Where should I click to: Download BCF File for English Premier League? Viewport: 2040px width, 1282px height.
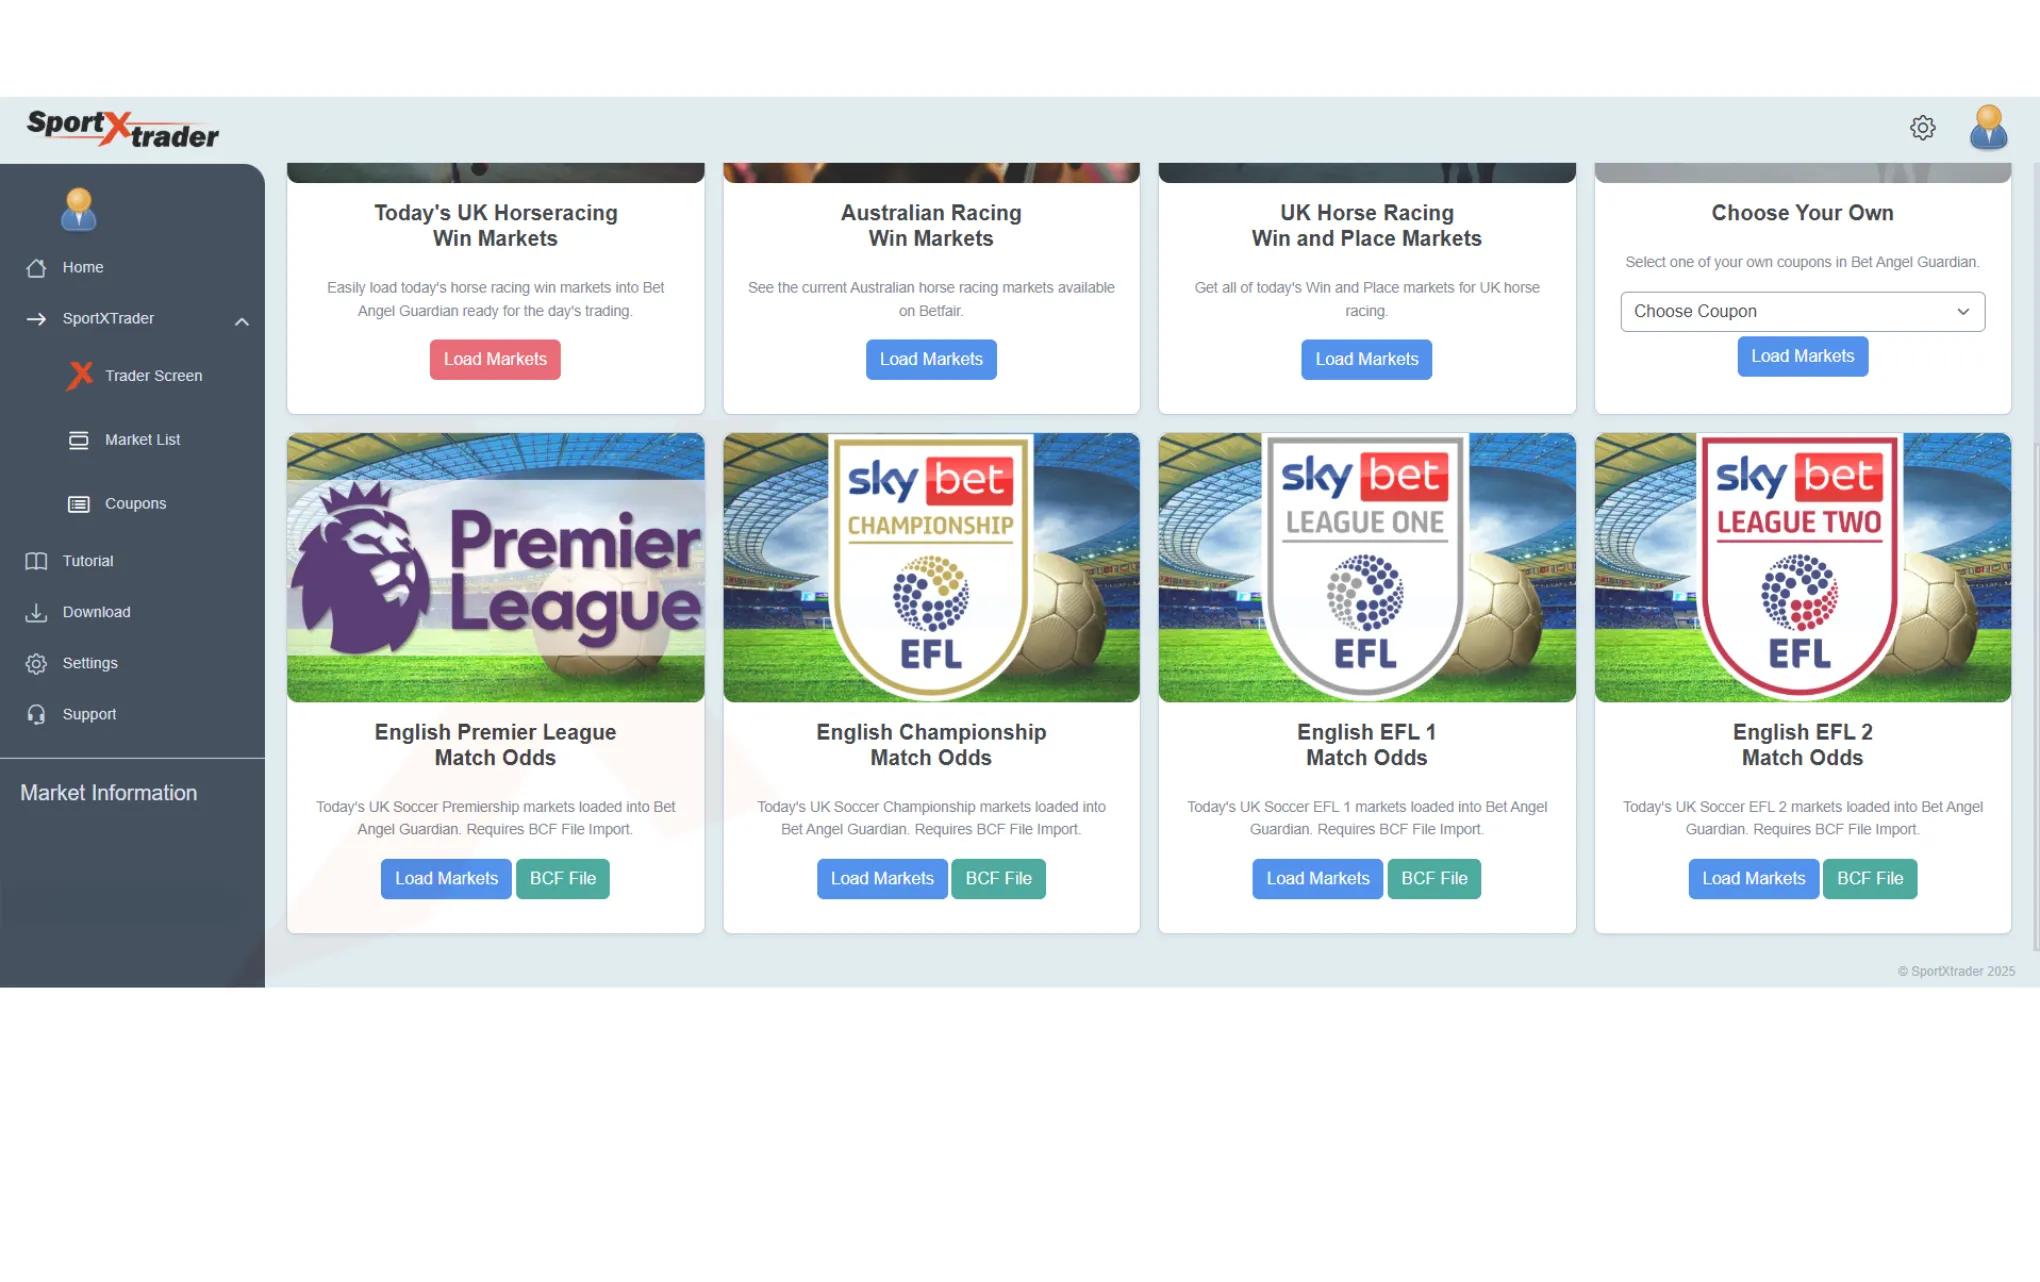pyautogui.click(x=562, y=879)
